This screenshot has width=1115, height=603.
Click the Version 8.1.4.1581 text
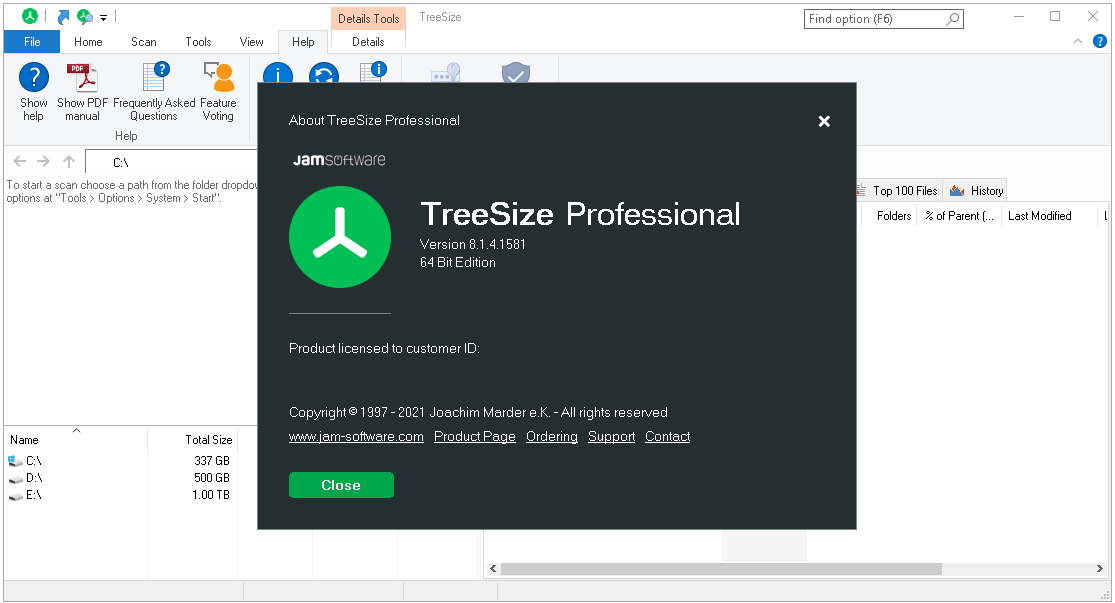click(473, 245)
